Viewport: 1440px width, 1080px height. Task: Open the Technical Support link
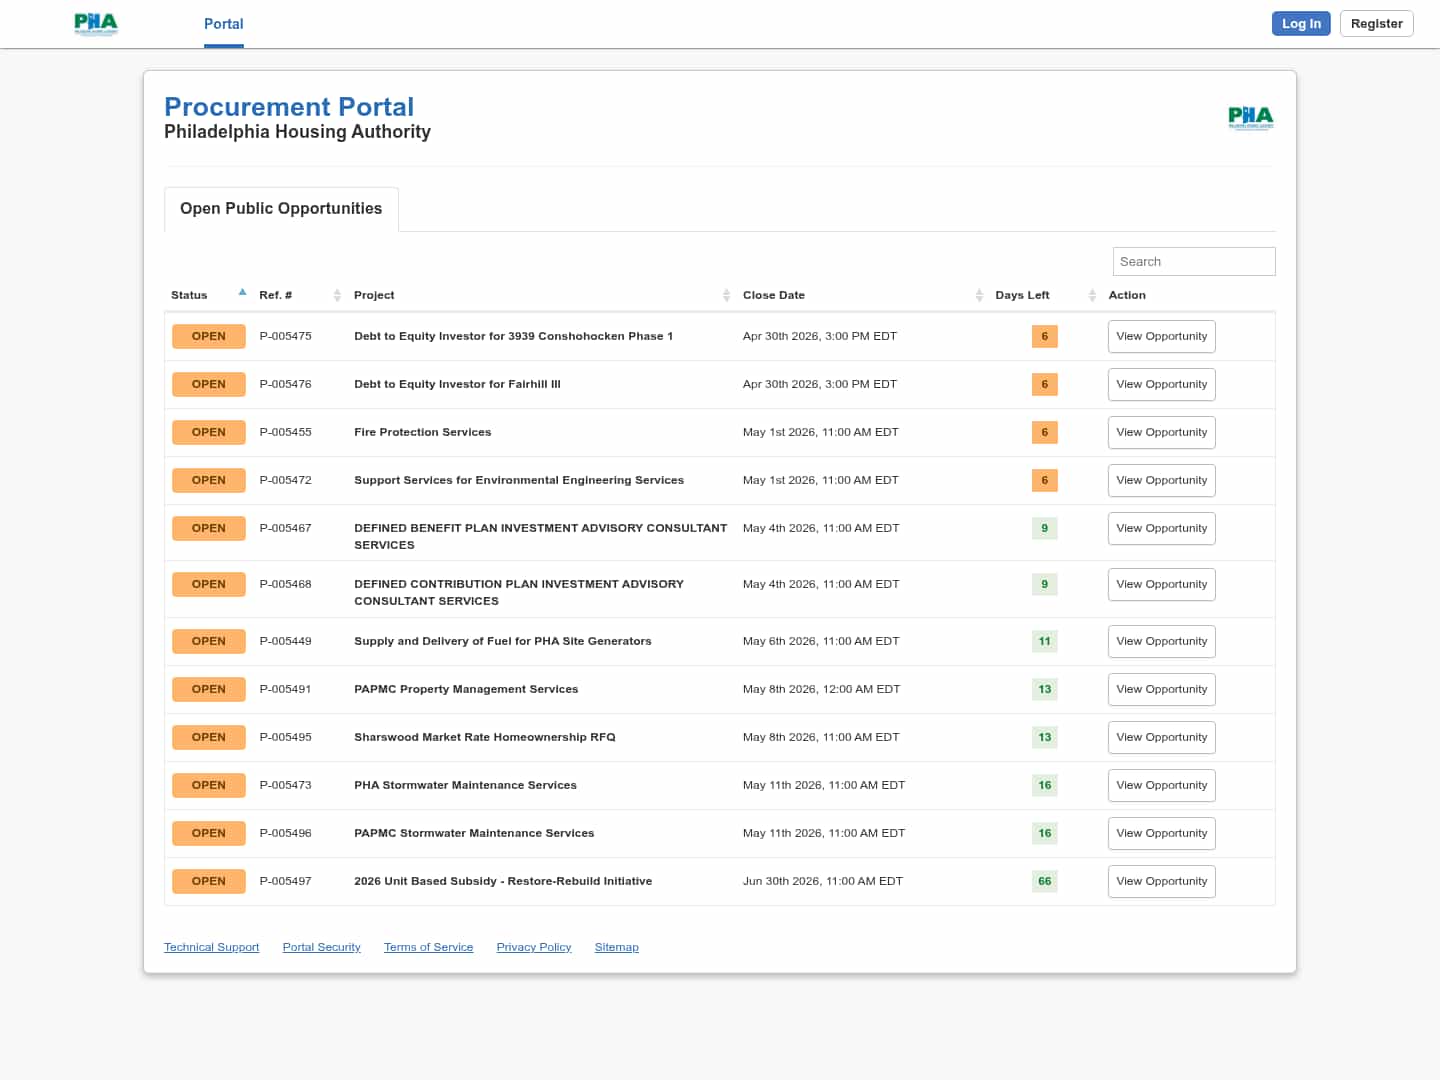[x=211, y=947]
